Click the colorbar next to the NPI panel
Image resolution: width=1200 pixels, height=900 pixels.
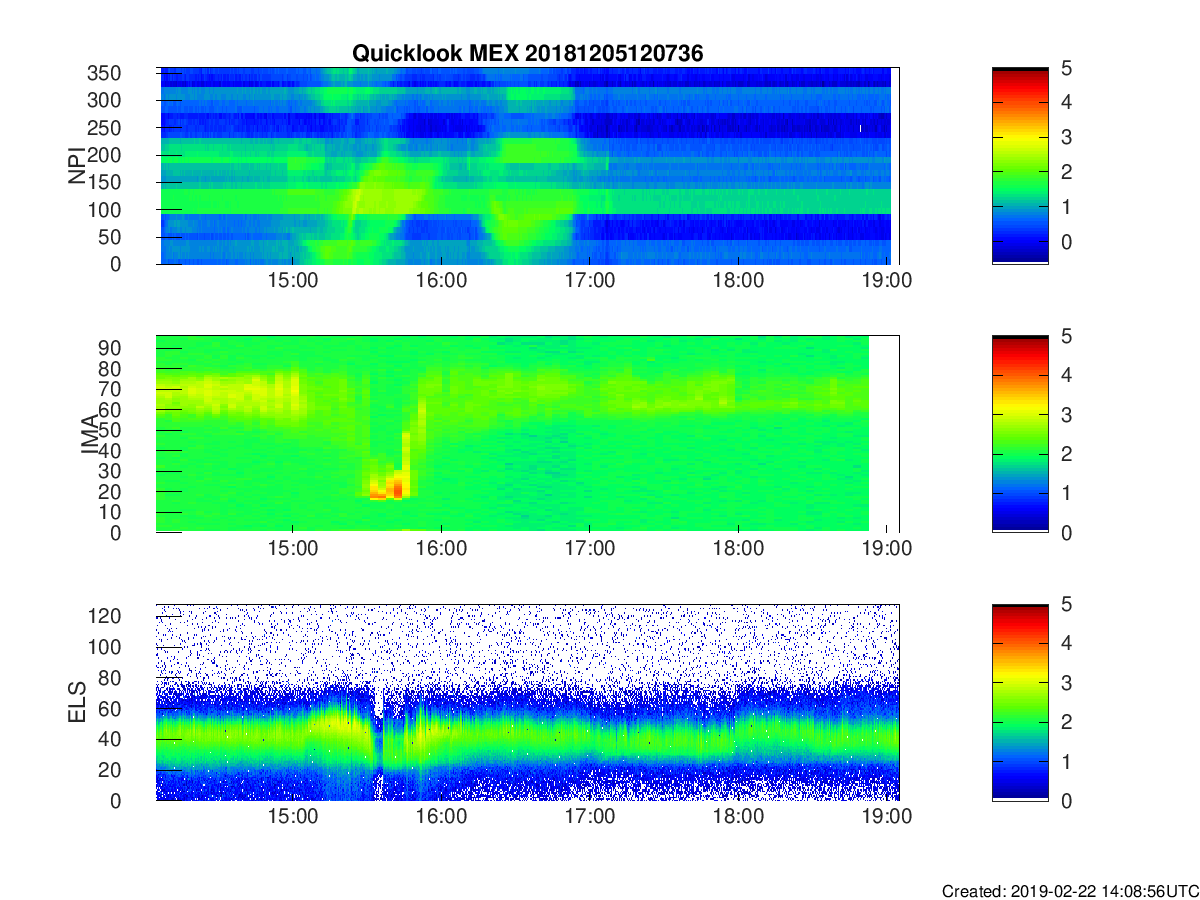[1020, 166]
